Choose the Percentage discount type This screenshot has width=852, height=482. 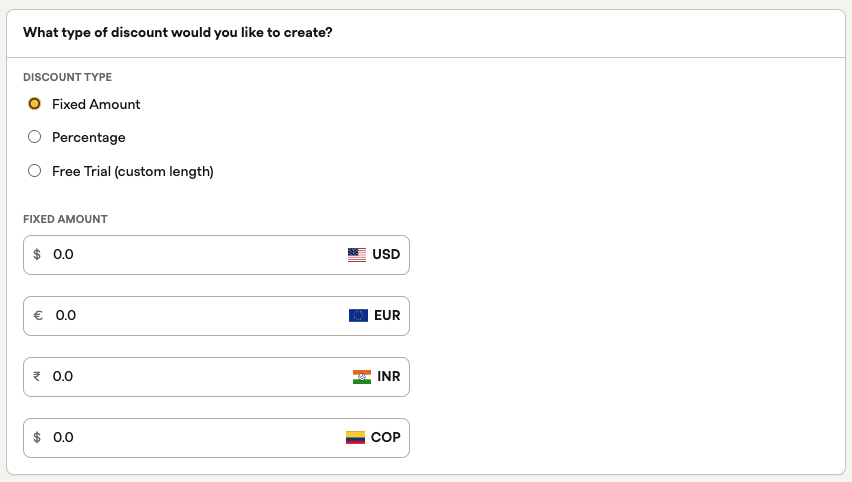coord(35,137)
